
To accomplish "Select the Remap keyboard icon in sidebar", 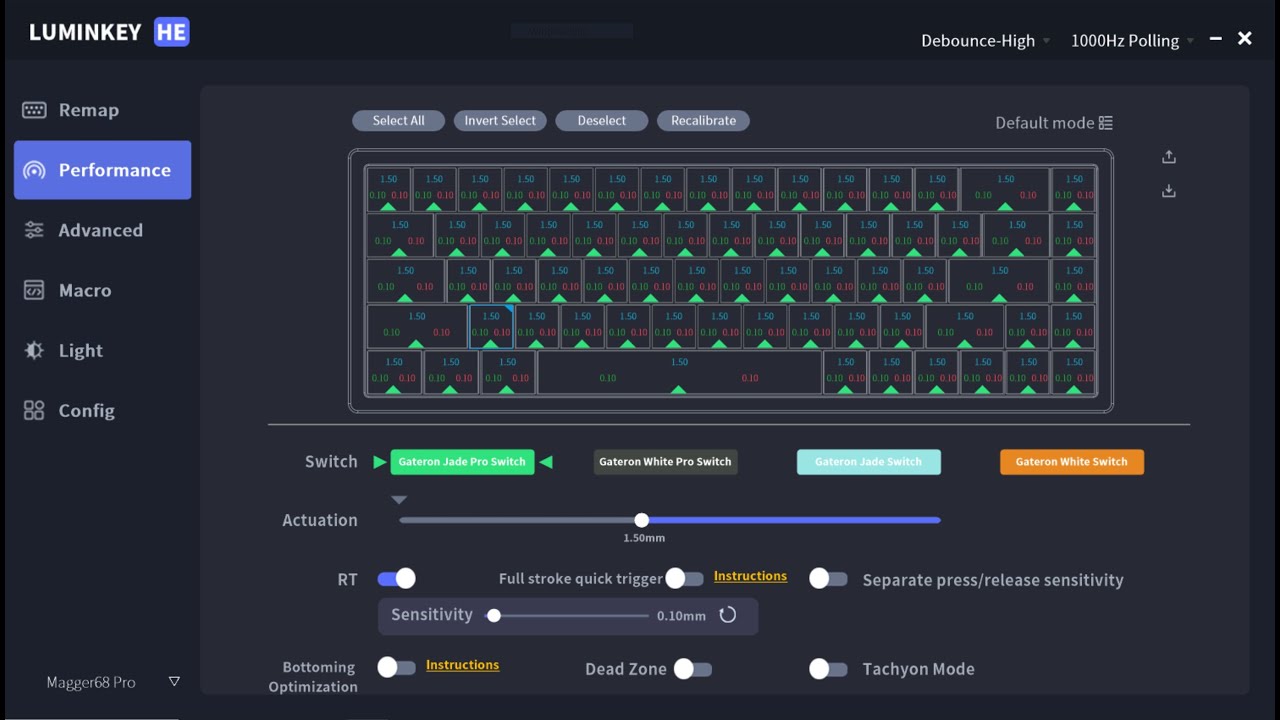I will [33, 109].
